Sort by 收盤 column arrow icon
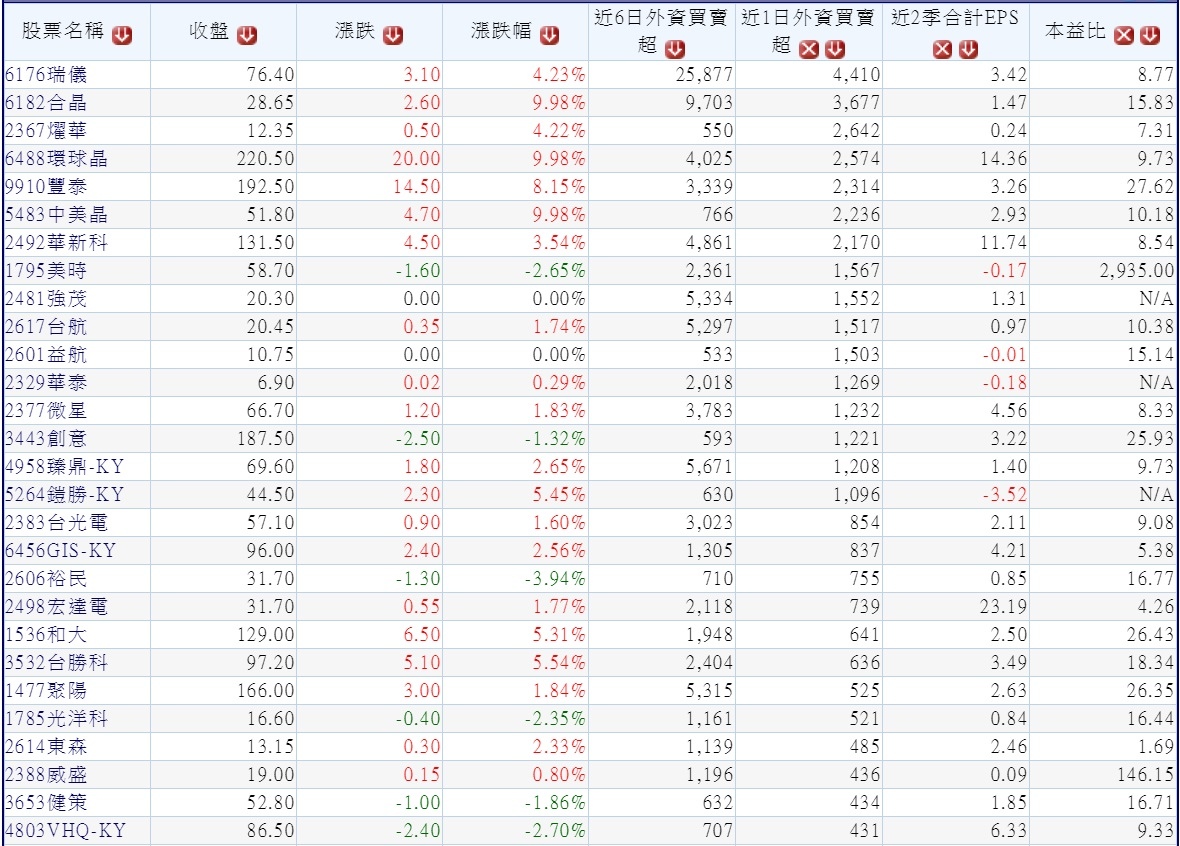Image resolution: width=1180 pixels, height=846 pixels. tap(247, 35)
